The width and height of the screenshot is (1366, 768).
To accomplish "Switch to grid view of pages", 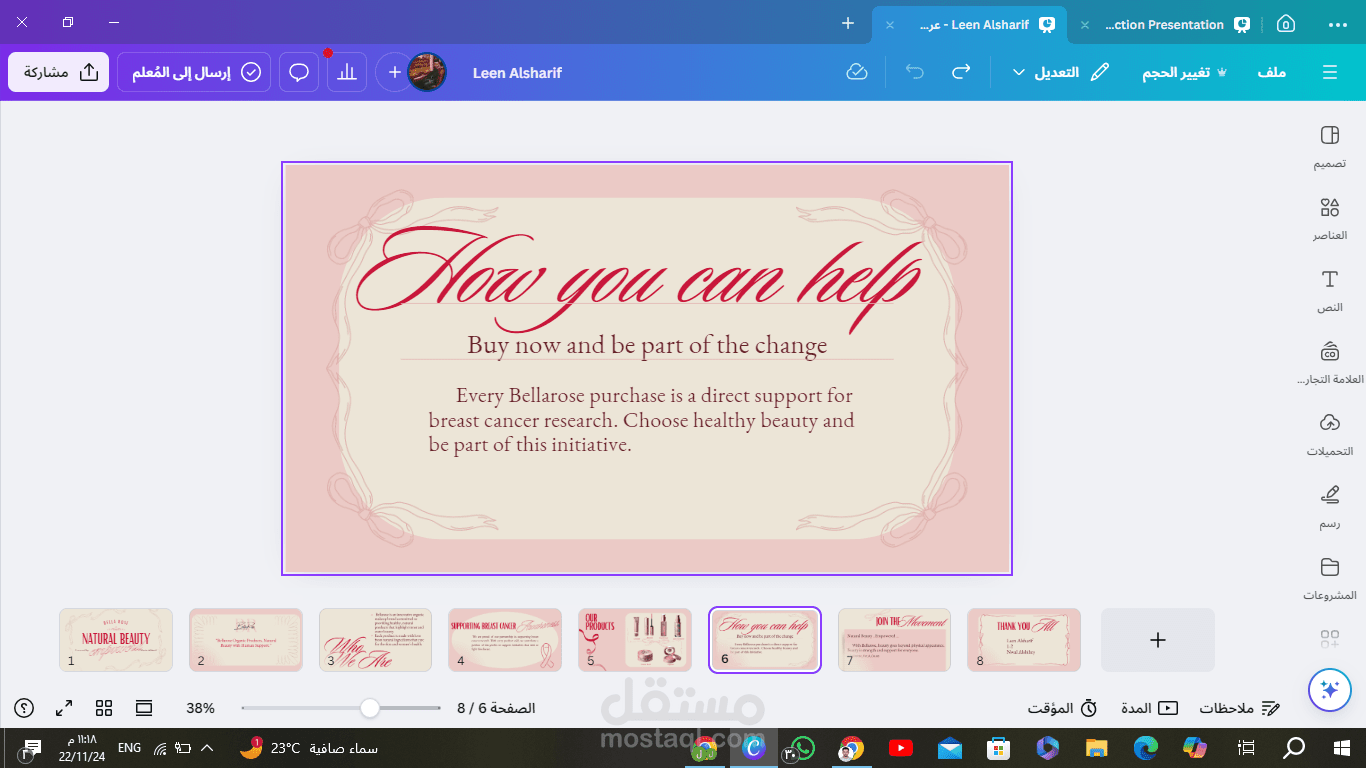I will click(x=104, y=708).
